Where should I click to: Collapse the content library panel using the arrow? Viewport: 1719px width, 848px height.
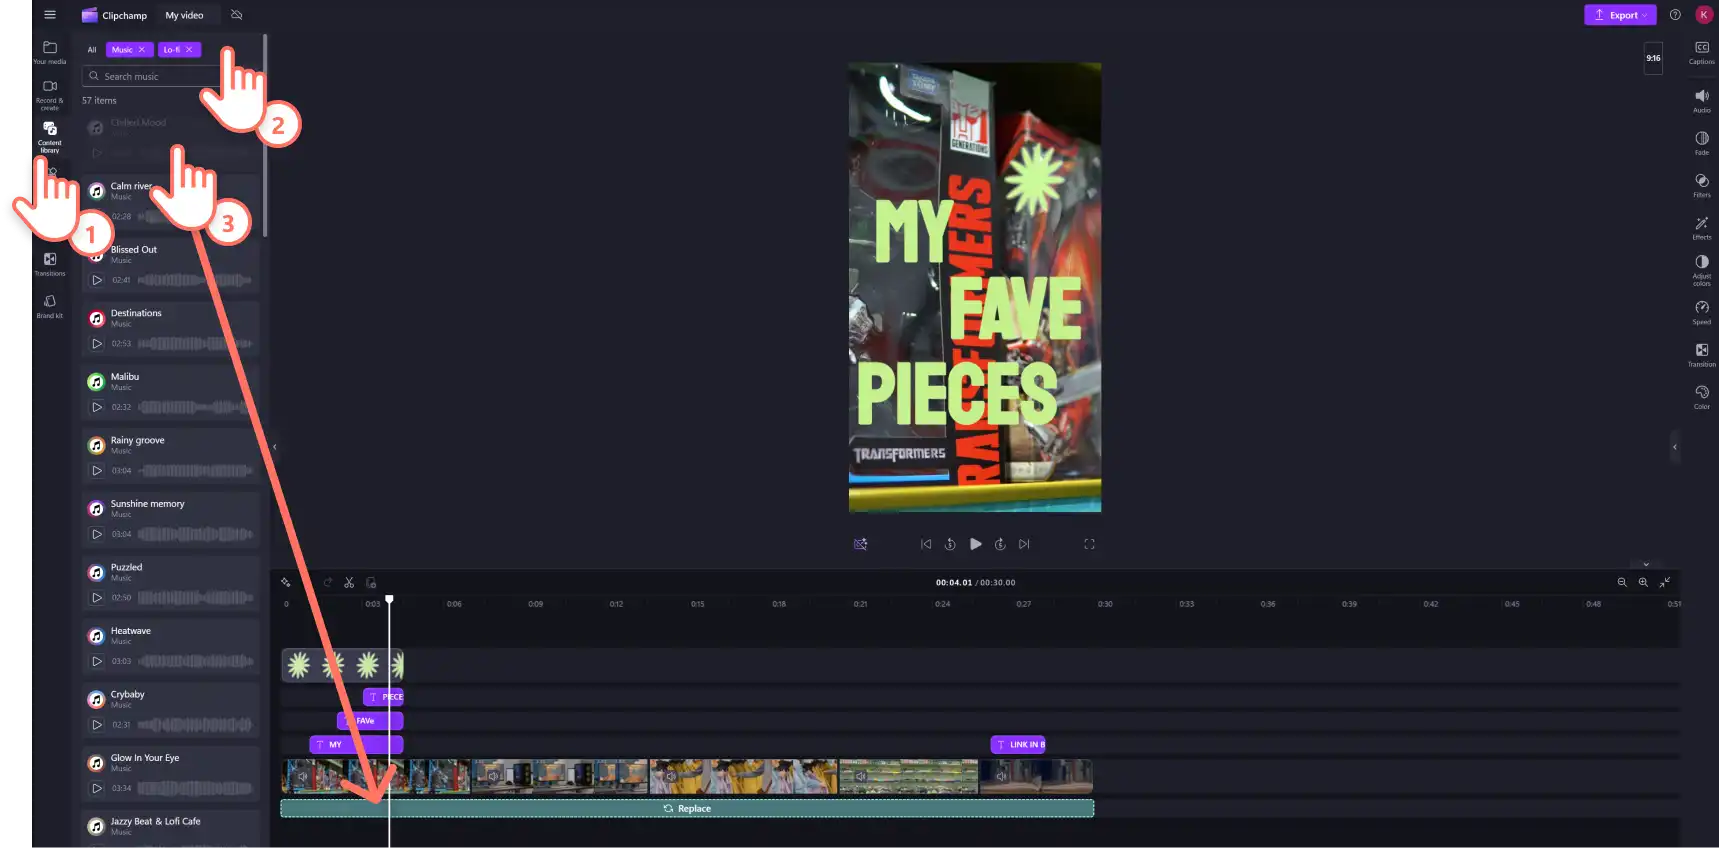tap(274, 447)
